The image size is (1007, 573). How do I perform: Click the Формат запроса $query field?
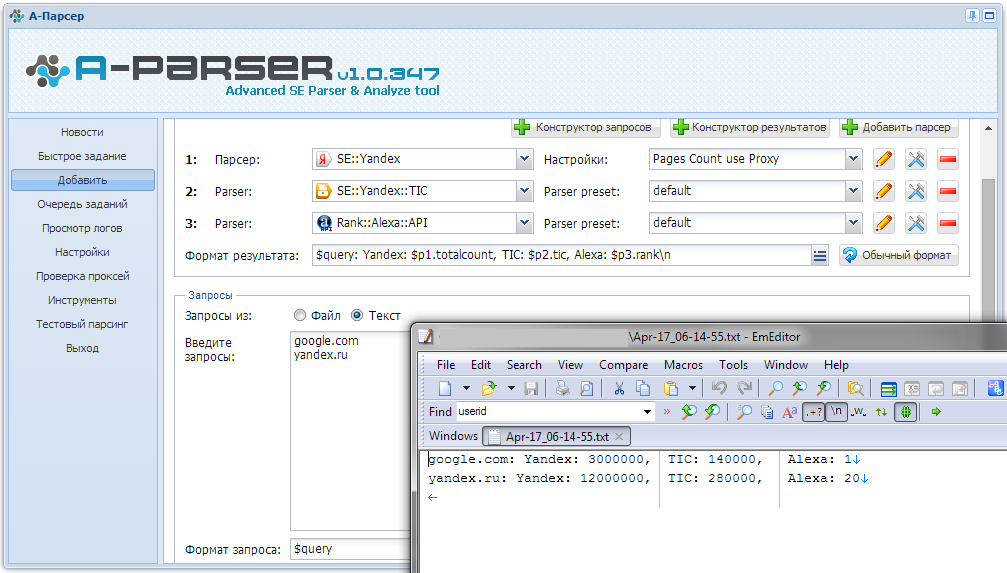pyautogui.click(x=350, y=549)
